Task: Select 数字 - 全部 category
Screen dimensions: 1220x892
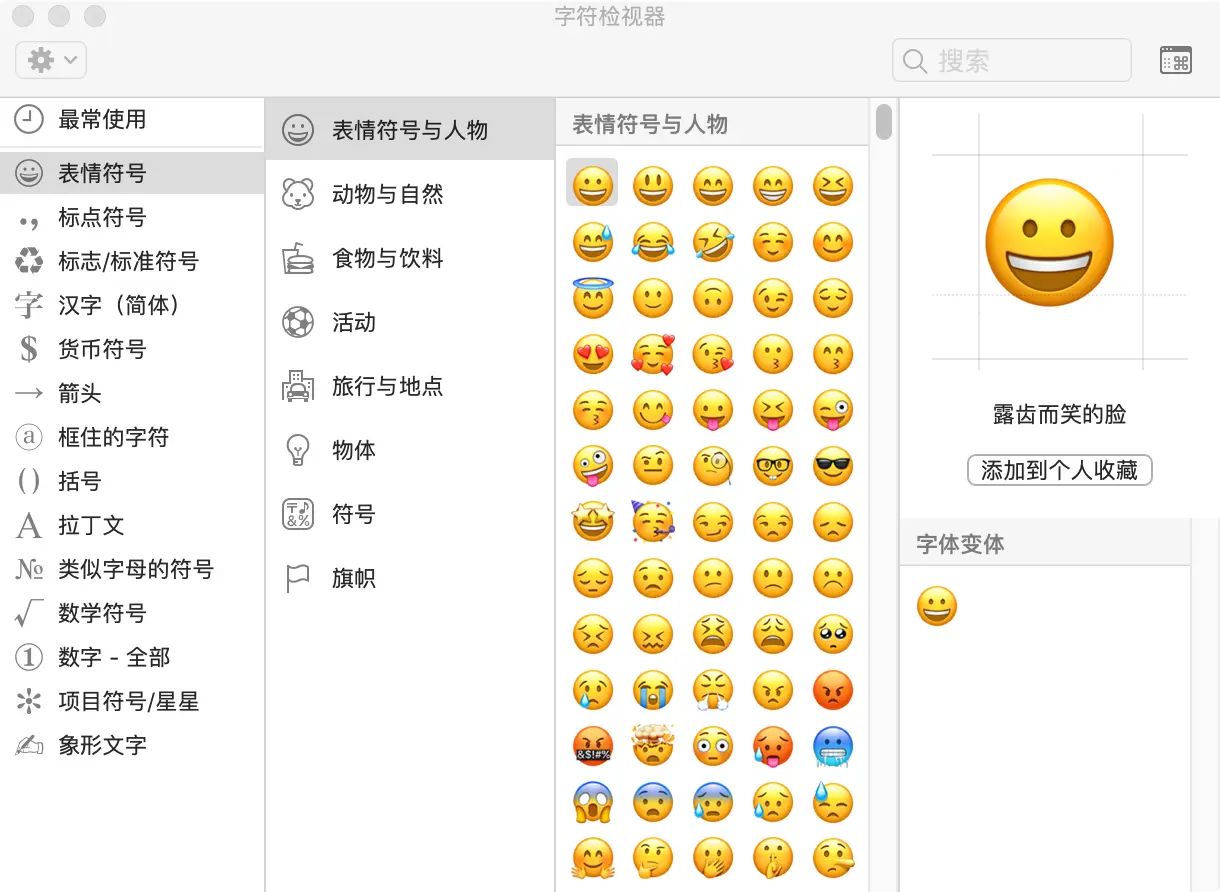Action: pos(132,657)
